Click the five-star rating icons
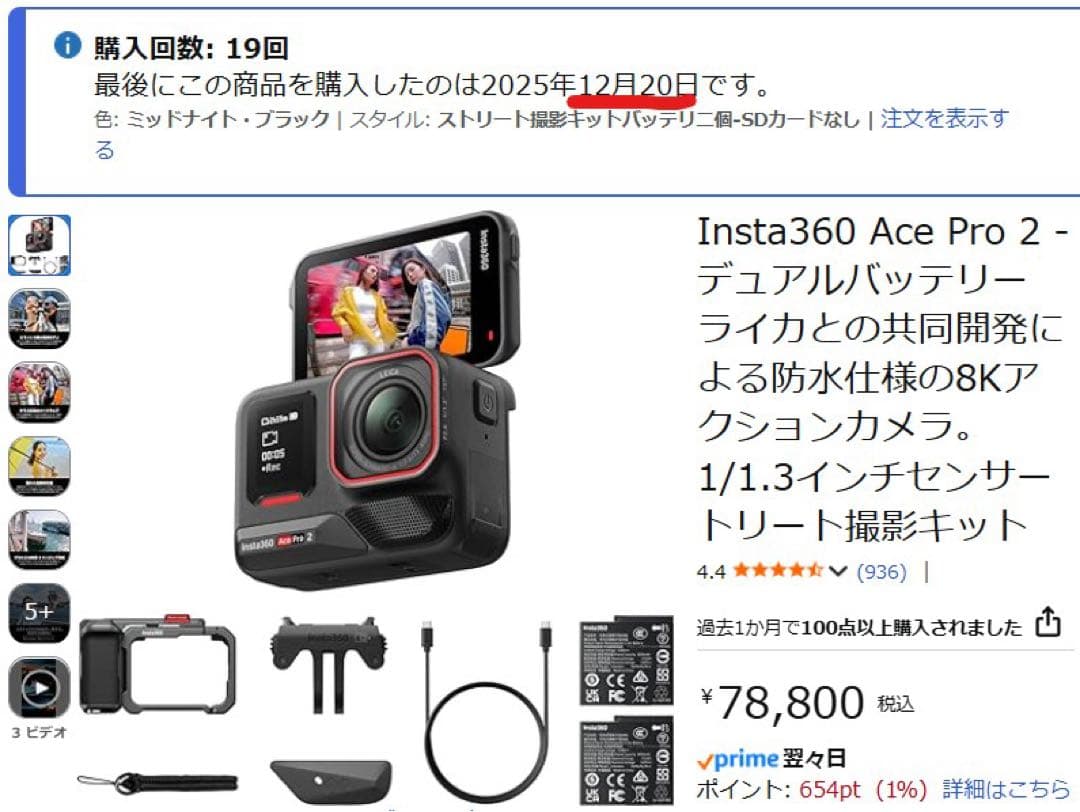The width and height of the screenshot is (1080, 812). 778,570
